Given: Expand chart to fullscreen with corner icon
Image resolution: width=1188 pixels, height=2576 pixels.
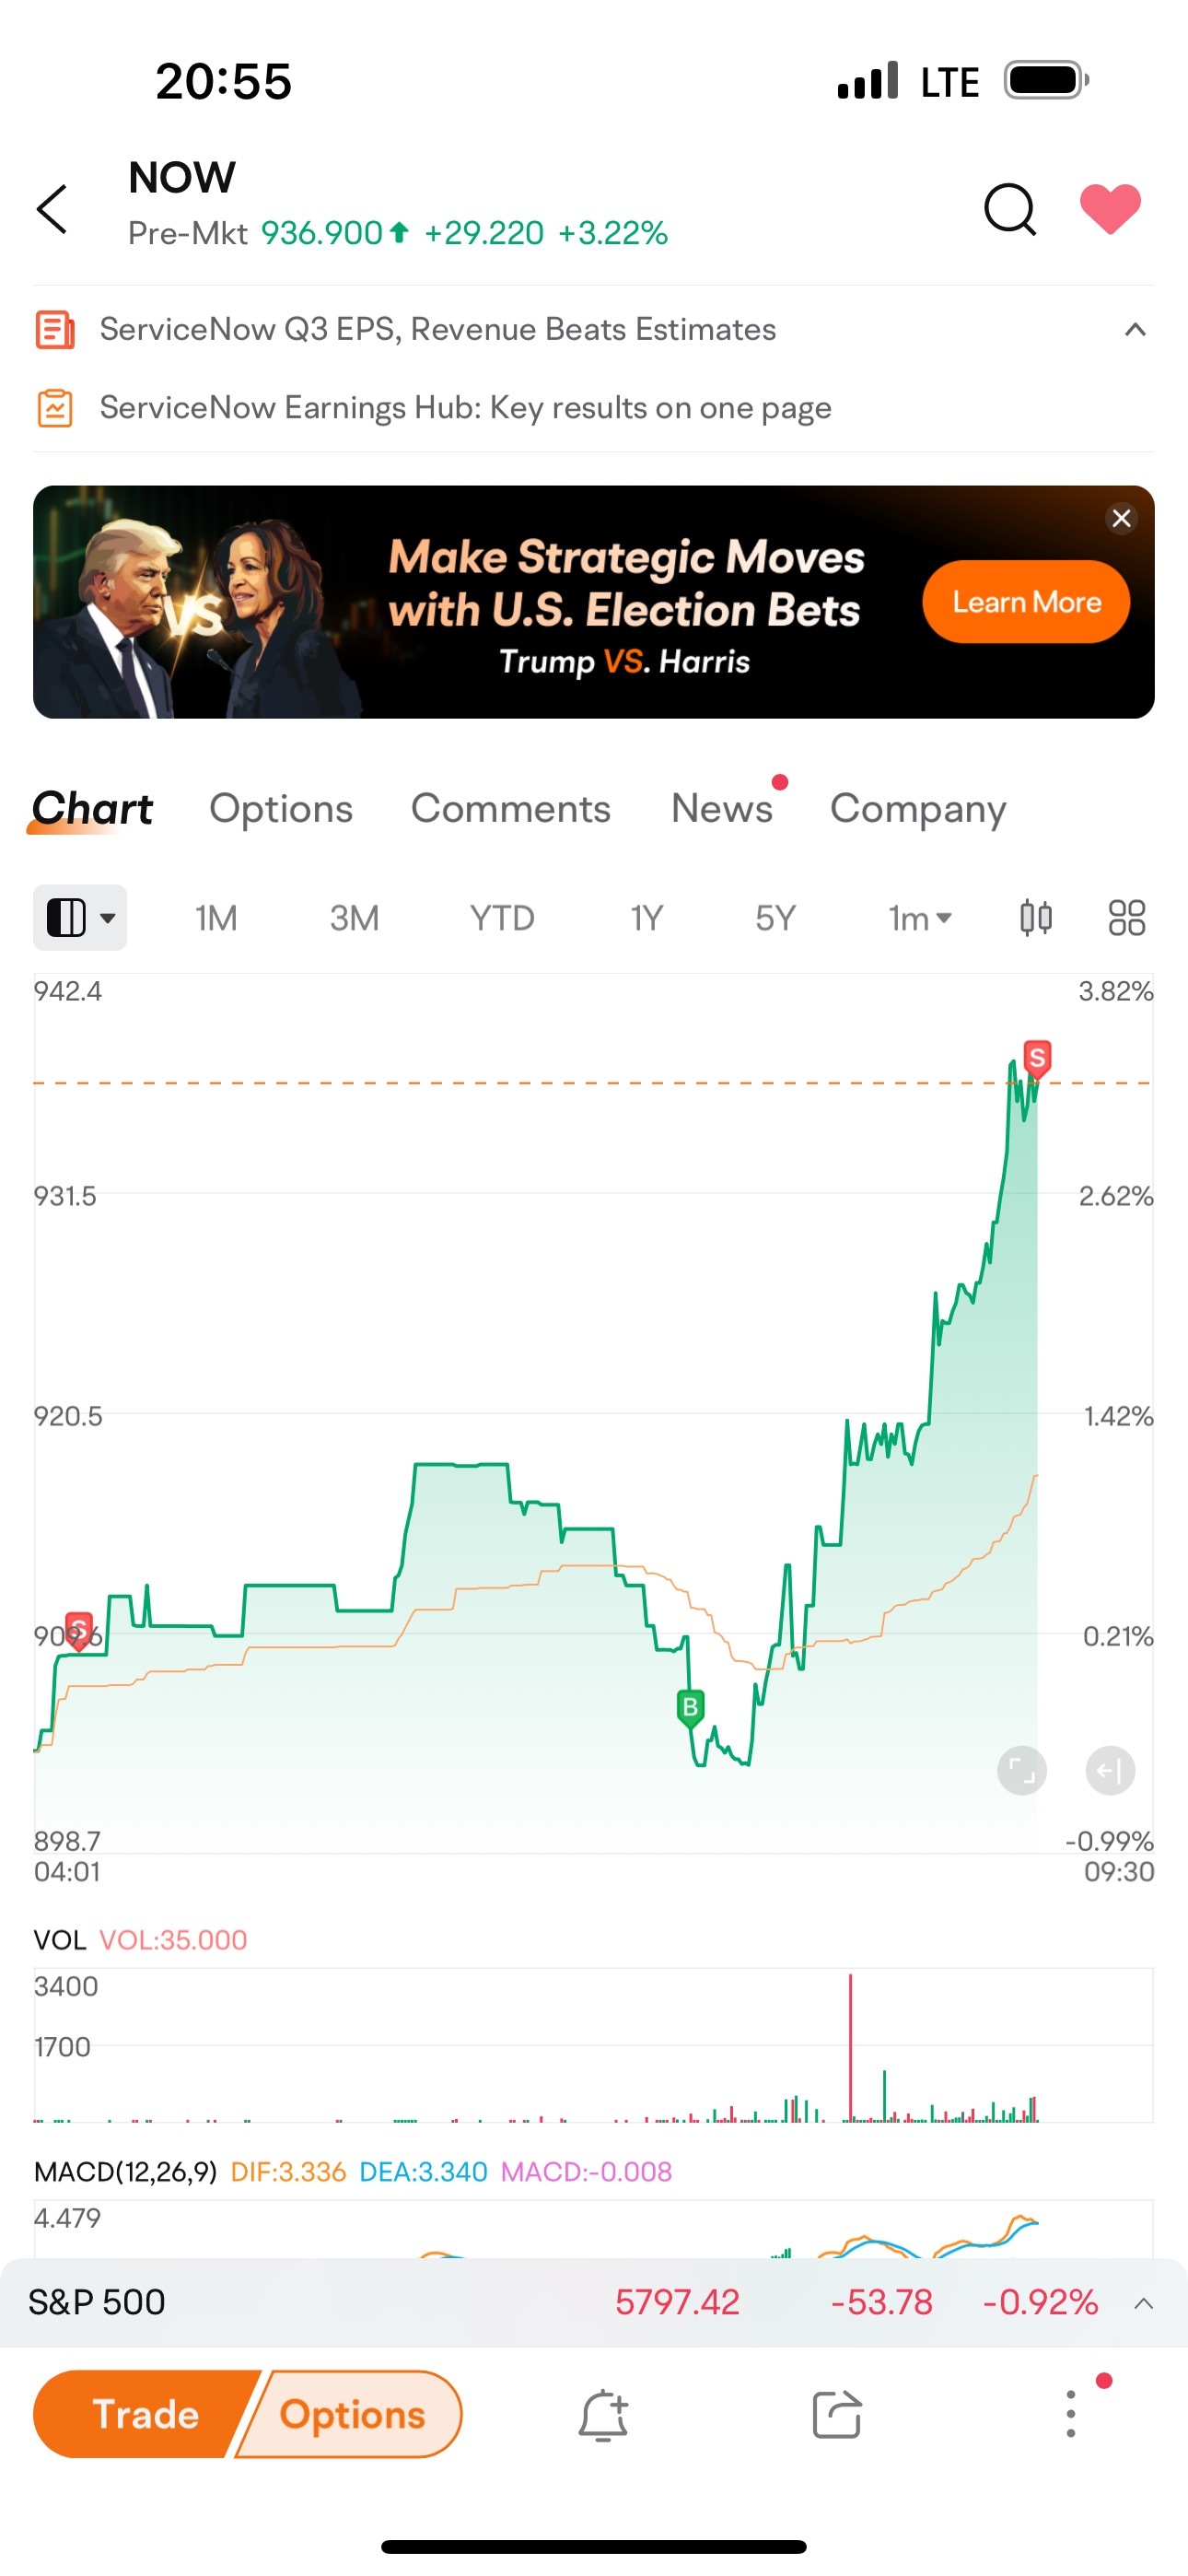Looking at the screenshot, I should point(1022,1771).
